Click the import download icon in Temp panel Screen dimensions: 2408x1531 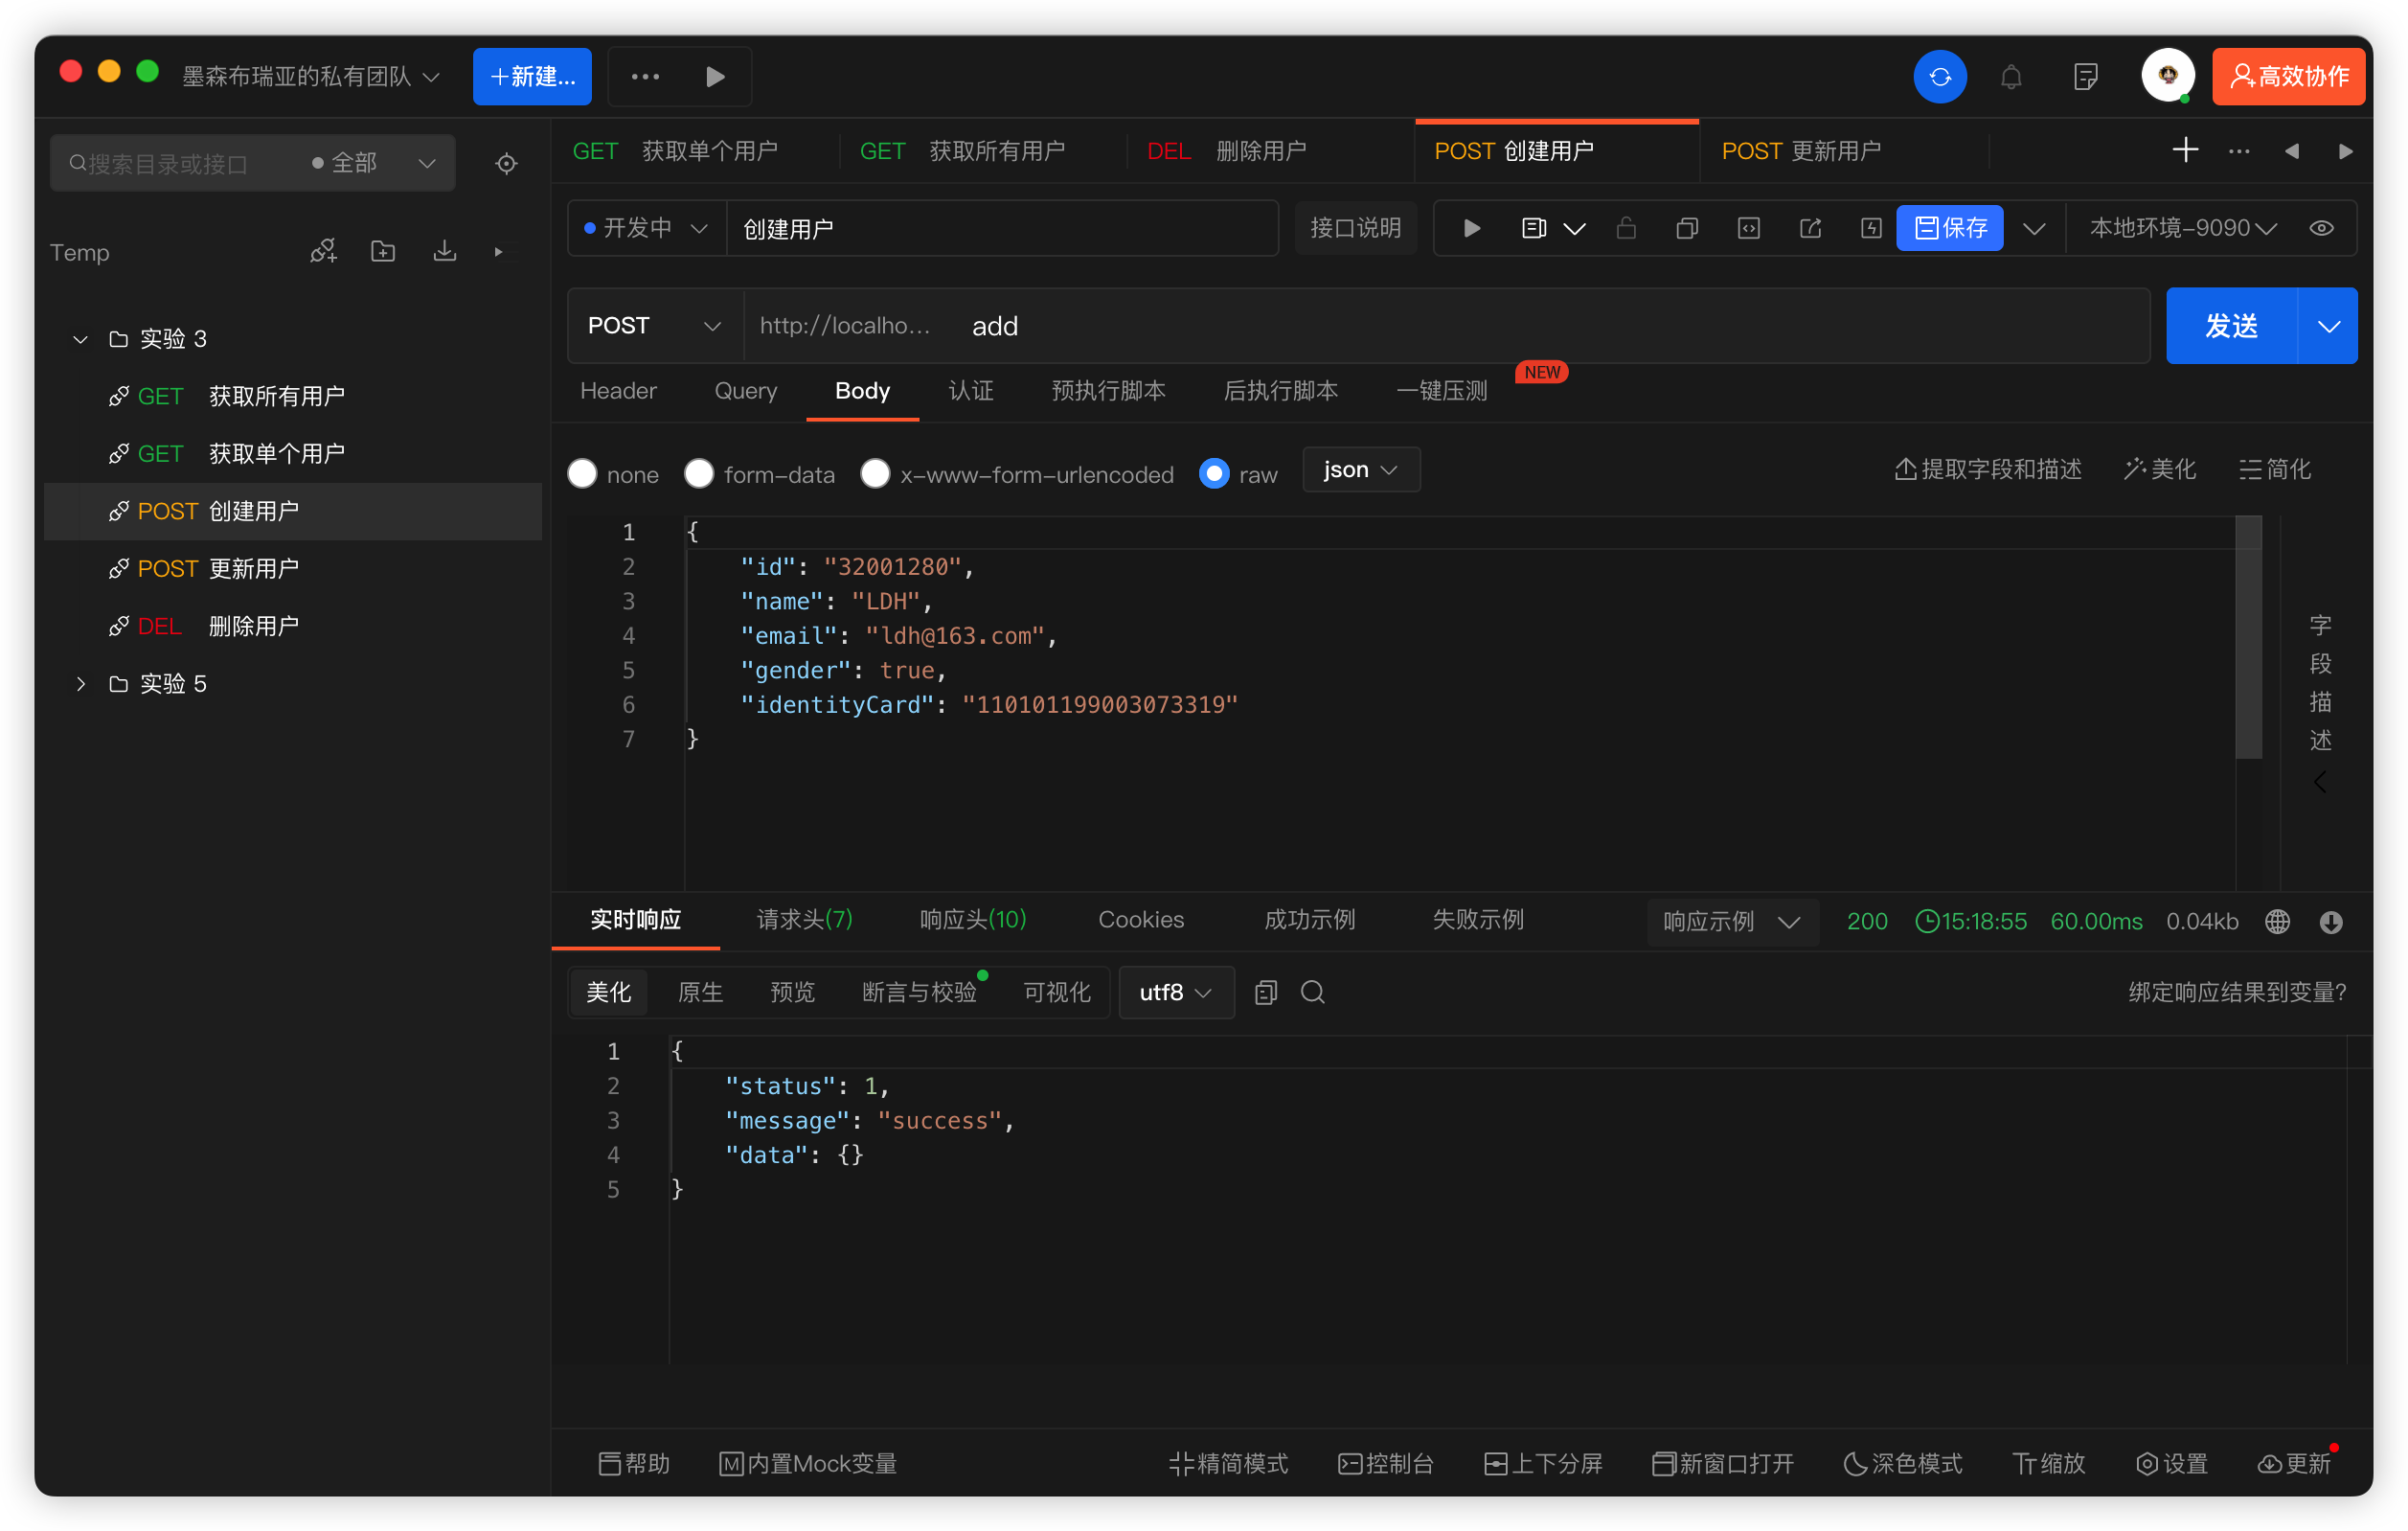(x=444, y=251)
